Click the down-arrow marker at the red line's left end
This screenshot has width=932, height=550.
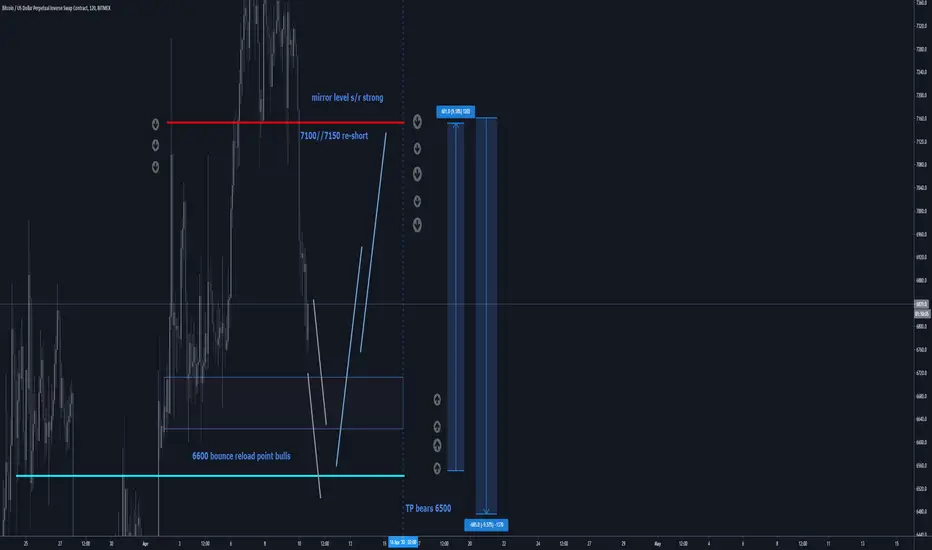pos(155,124)
